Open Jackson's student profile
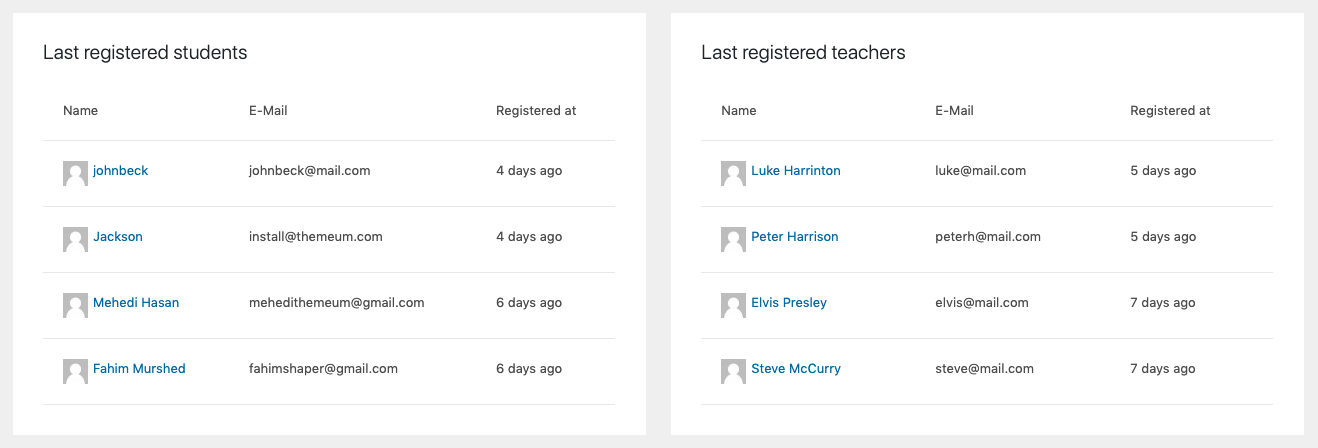The height and width of the screenshot is (448, 1318). (x=118, y=237)
